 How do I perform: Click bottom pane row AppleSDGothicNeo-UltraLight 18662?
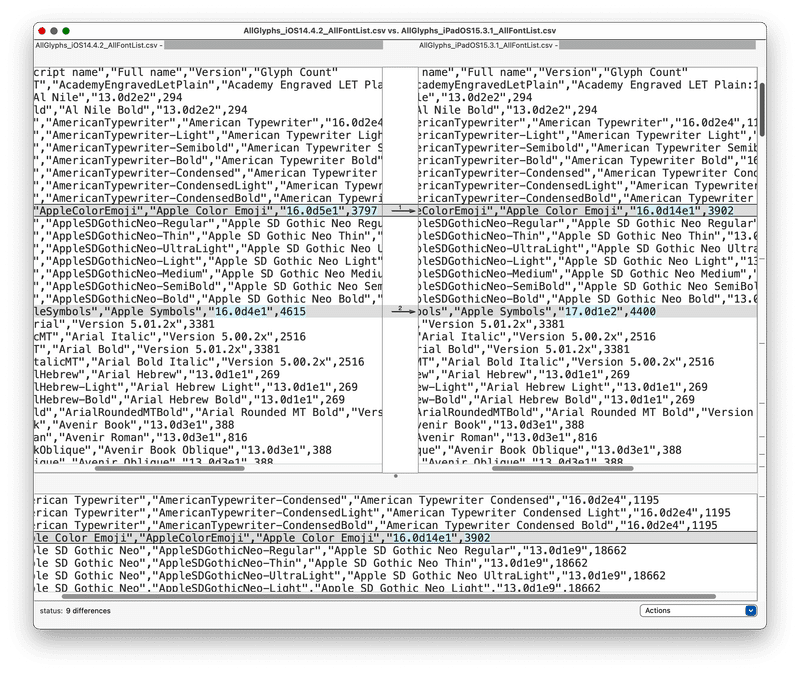(395, 576)
